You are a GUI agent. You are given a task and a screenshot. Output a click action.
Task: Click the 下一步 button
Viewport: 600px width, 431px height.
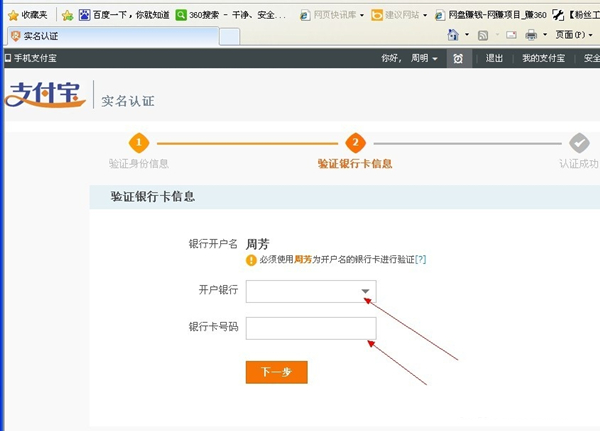[x=277, y=372]
